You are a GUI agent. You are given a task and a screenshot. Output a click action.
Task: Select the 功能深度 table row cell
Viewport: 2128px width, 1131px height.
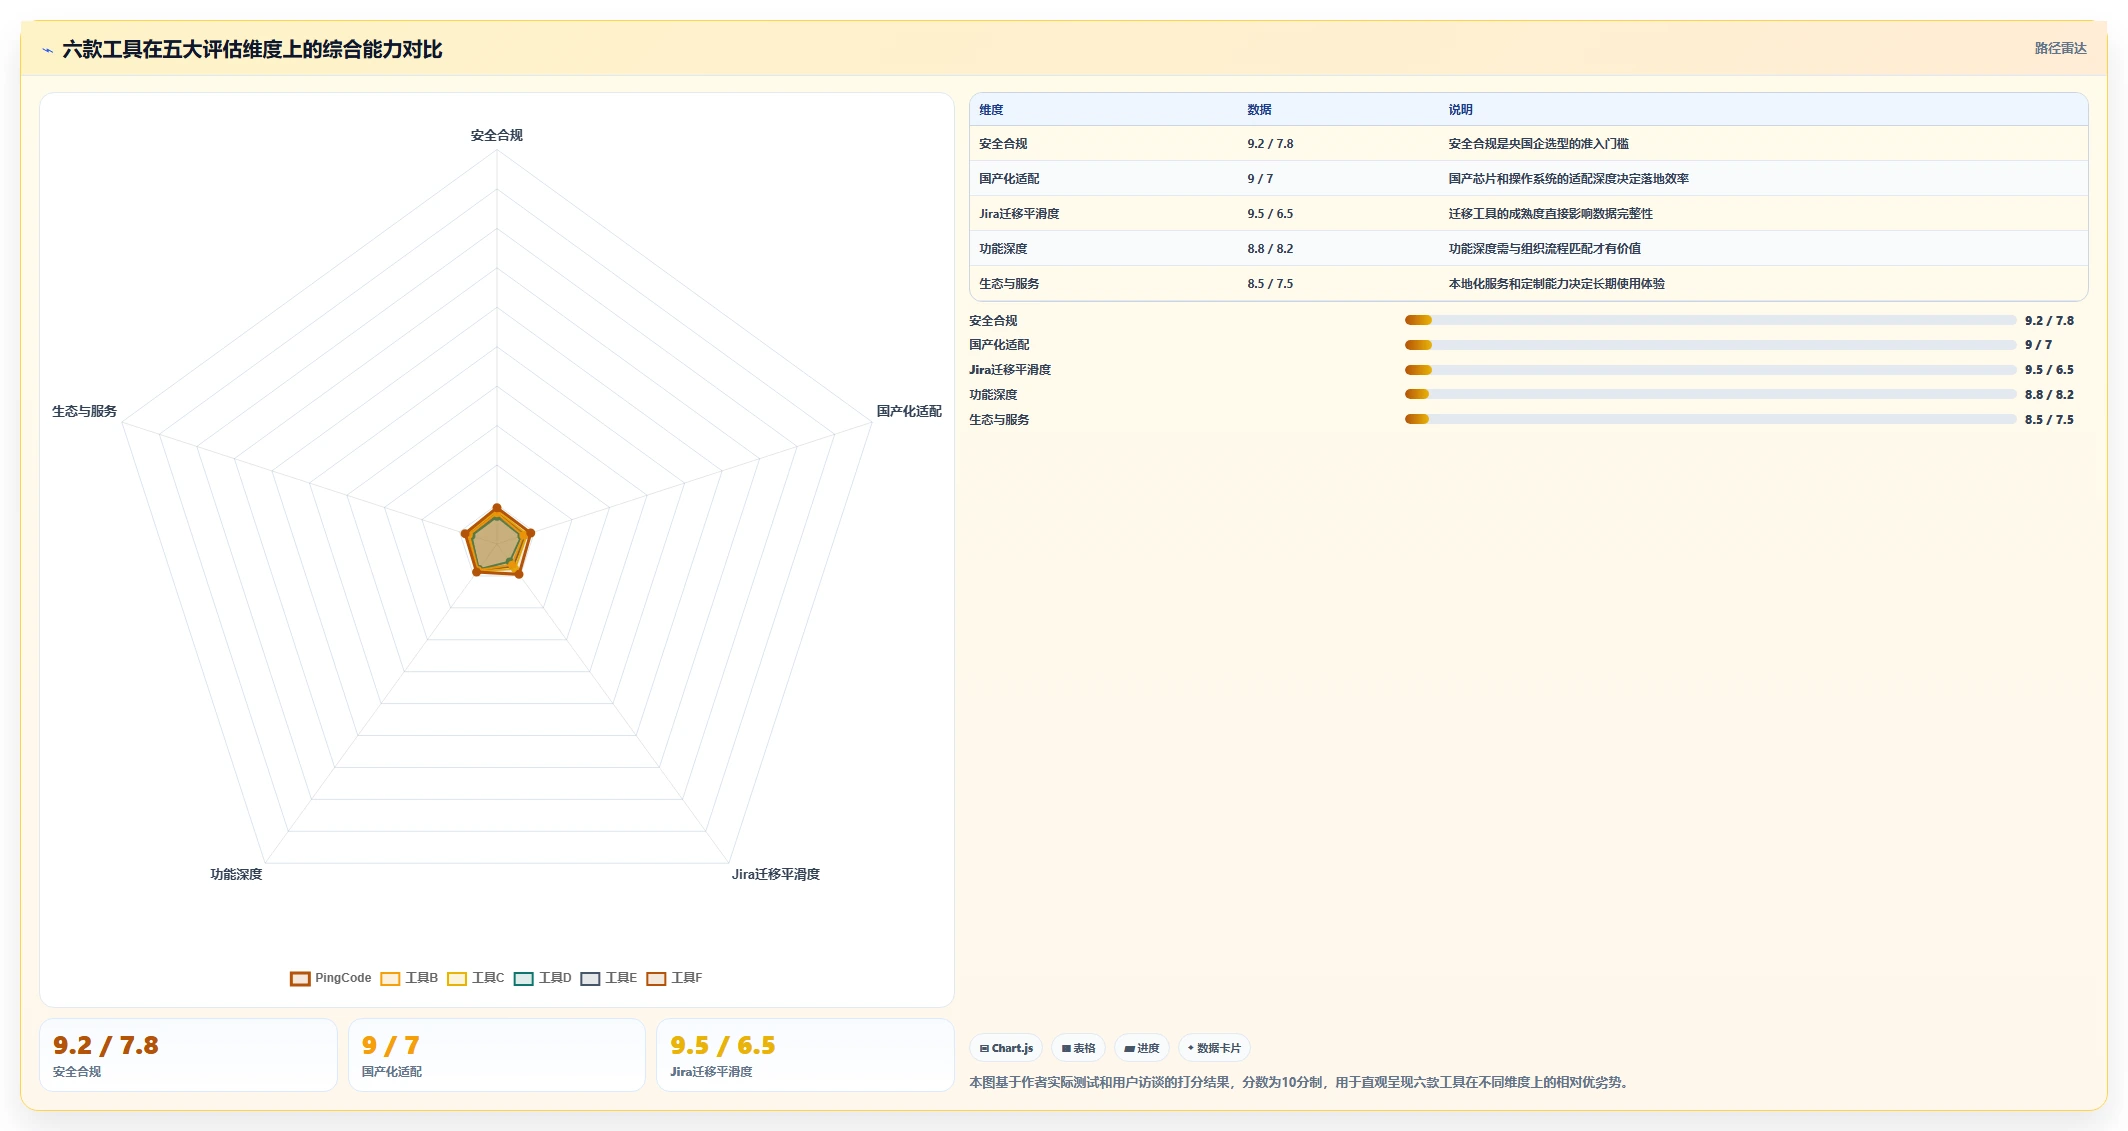click(x=1003, y=249)
